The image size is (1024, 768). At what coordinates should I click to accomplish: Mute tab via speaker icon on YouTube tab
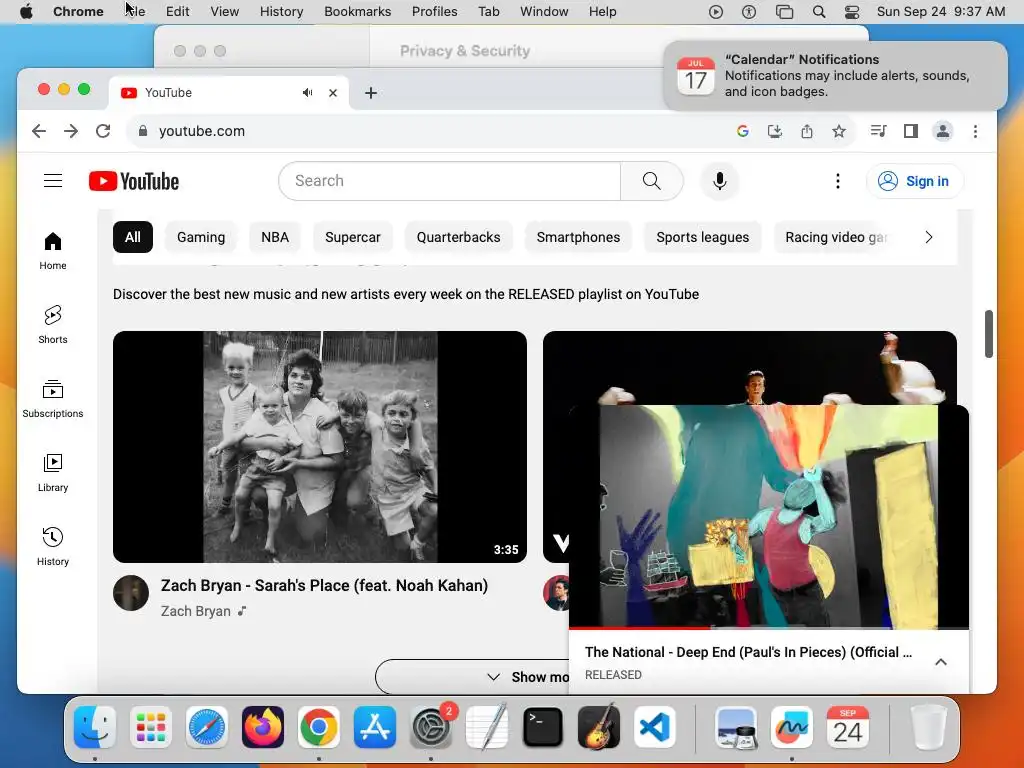point(308,93)
